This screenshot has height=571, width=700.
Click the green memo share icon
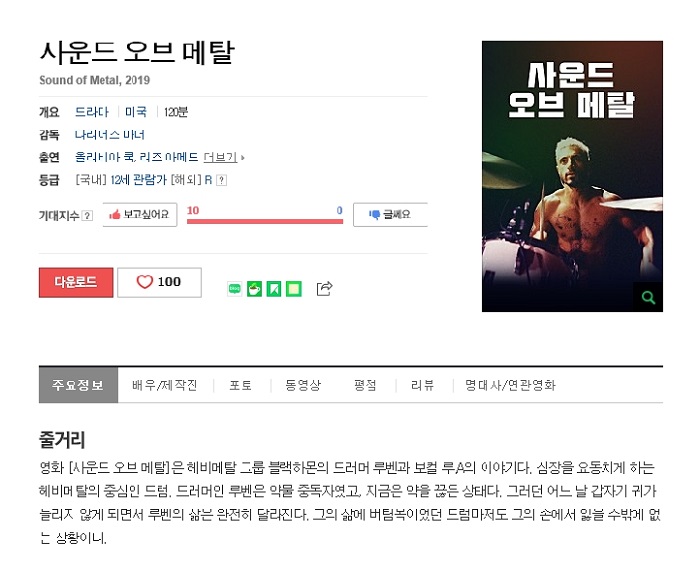294,289
